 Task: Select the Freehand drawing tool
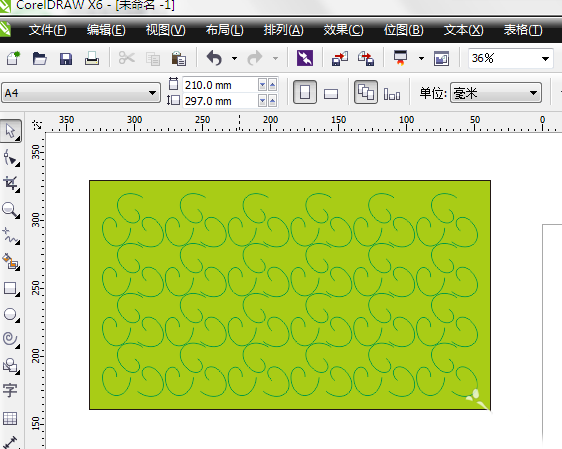(x=11, y=236)
